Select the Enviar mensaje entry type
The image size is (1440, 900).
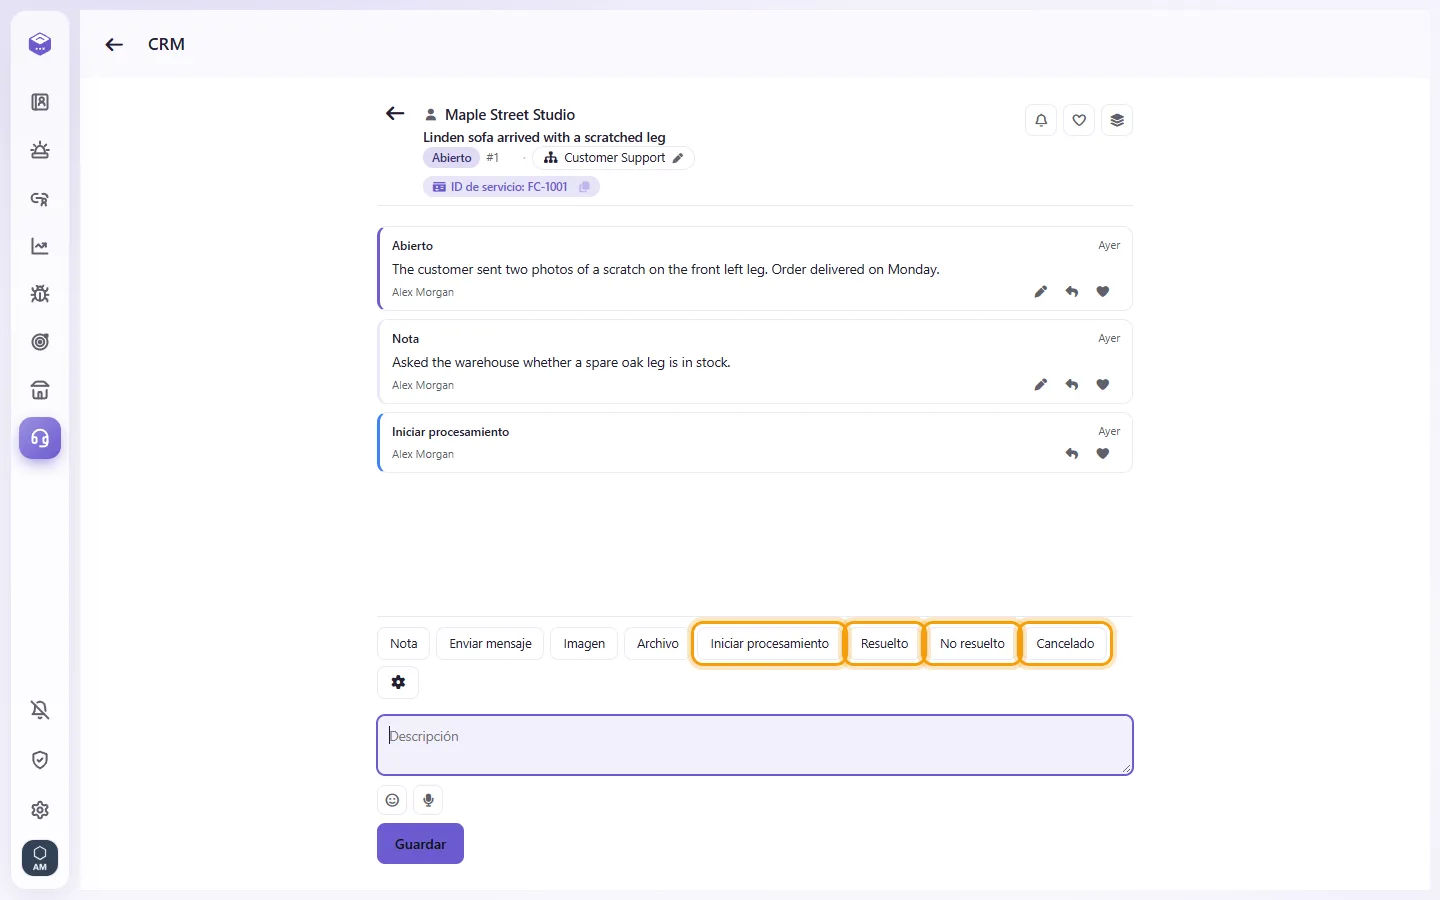pos(490,644)
